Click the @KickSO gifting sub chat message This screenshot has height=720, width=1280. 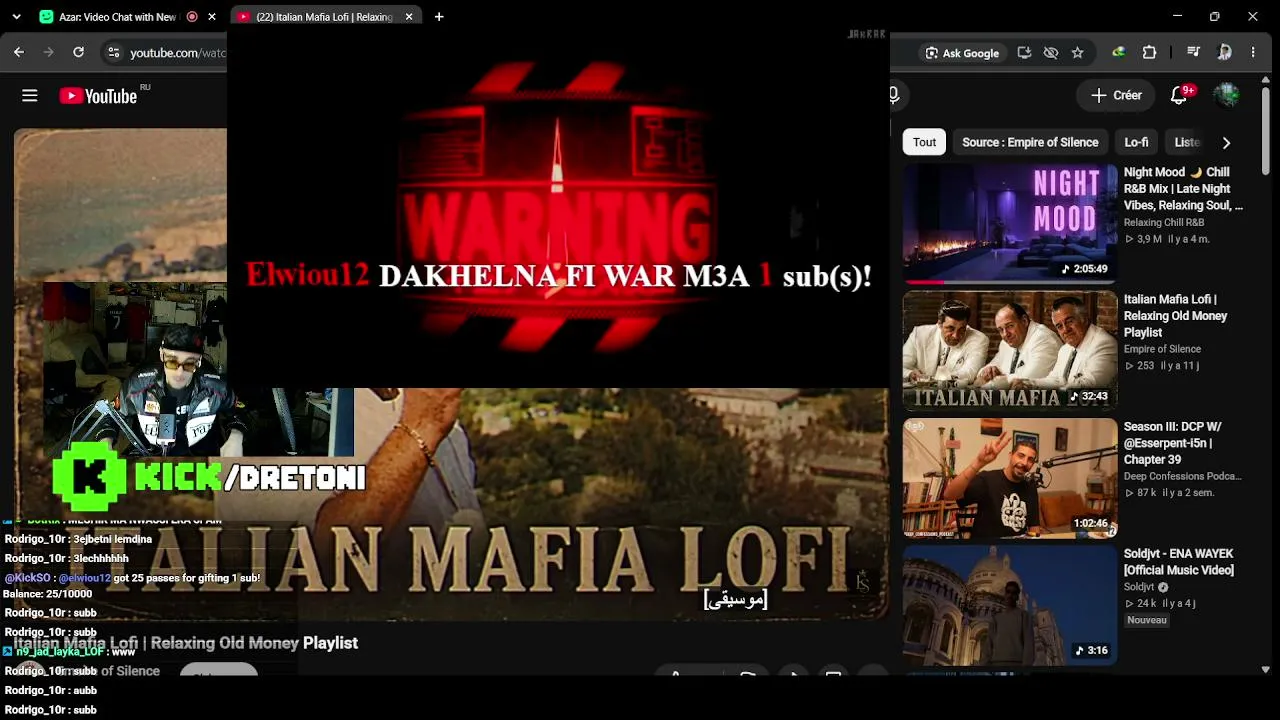coord(132,578)
